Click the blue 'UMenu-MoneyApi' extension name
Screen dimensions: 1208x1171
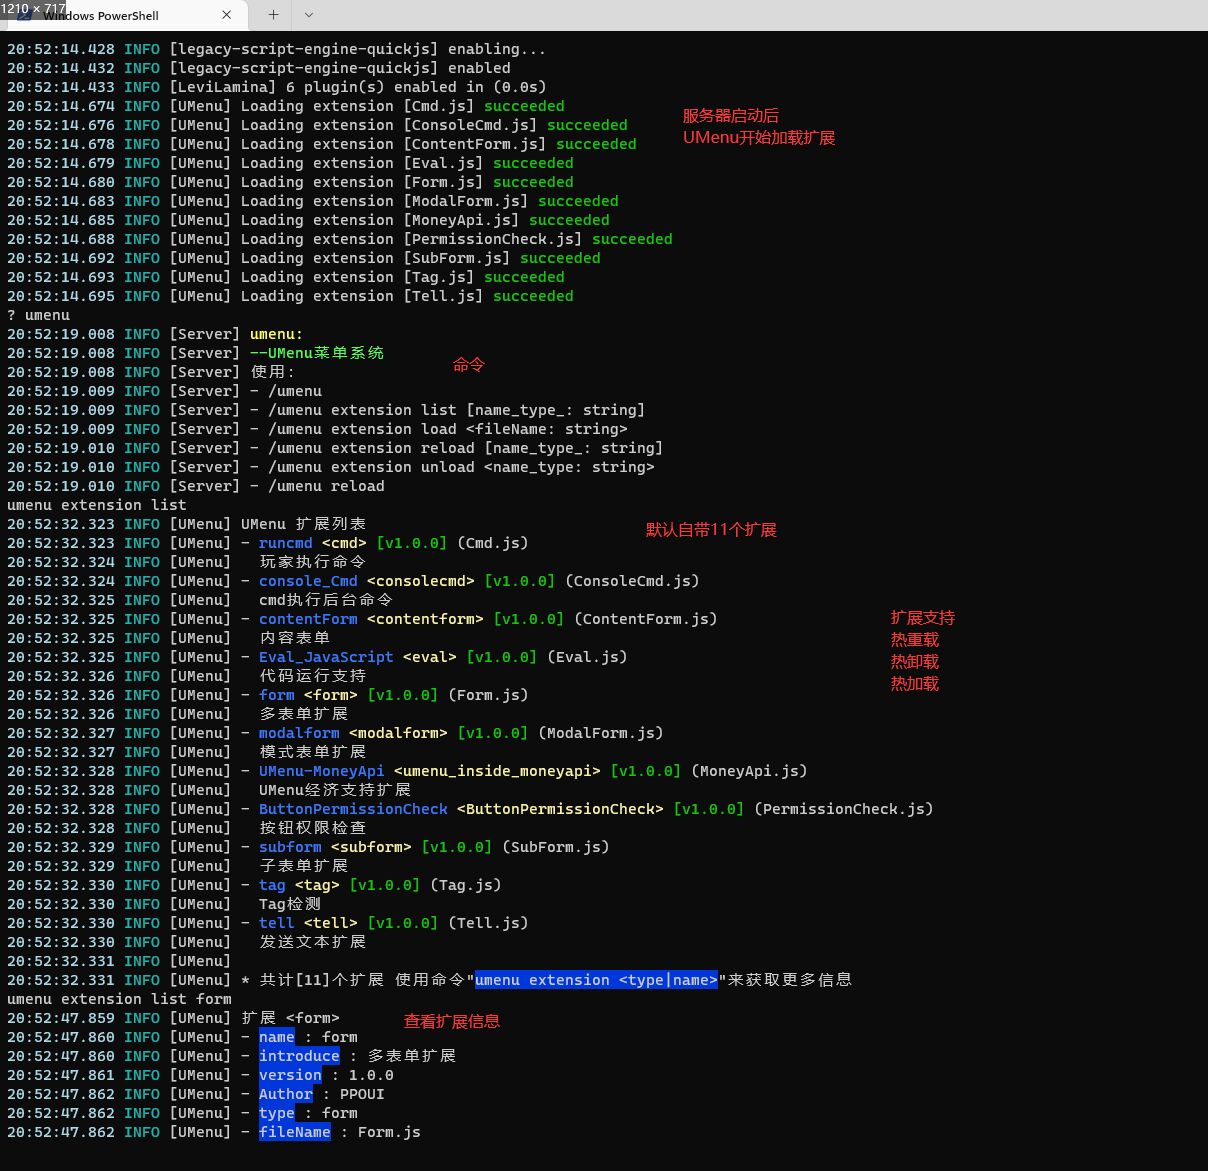tap(321, 771)
